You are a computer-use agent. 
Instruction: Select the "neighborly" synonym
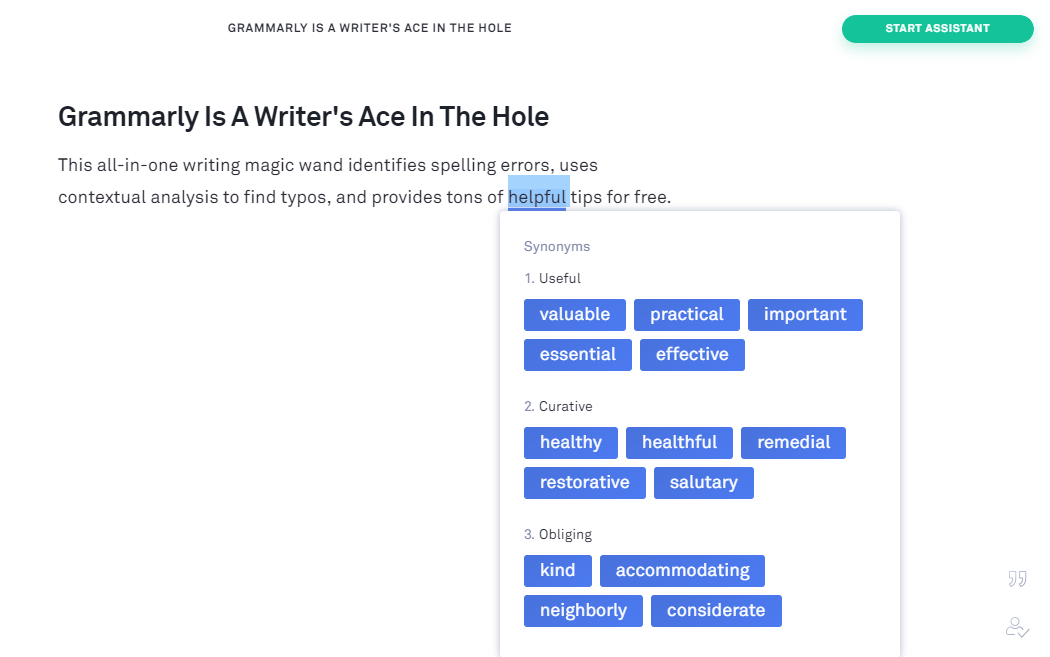coord(583,611)
